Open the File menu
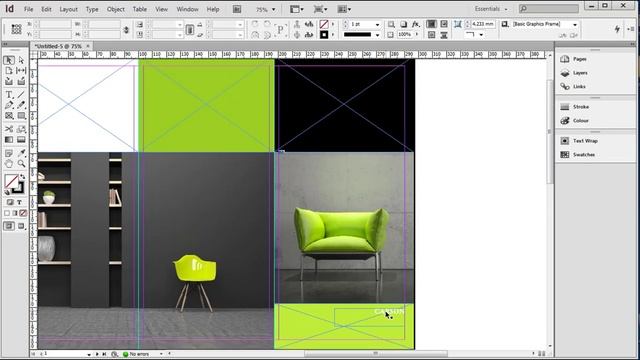 (28, 9)
